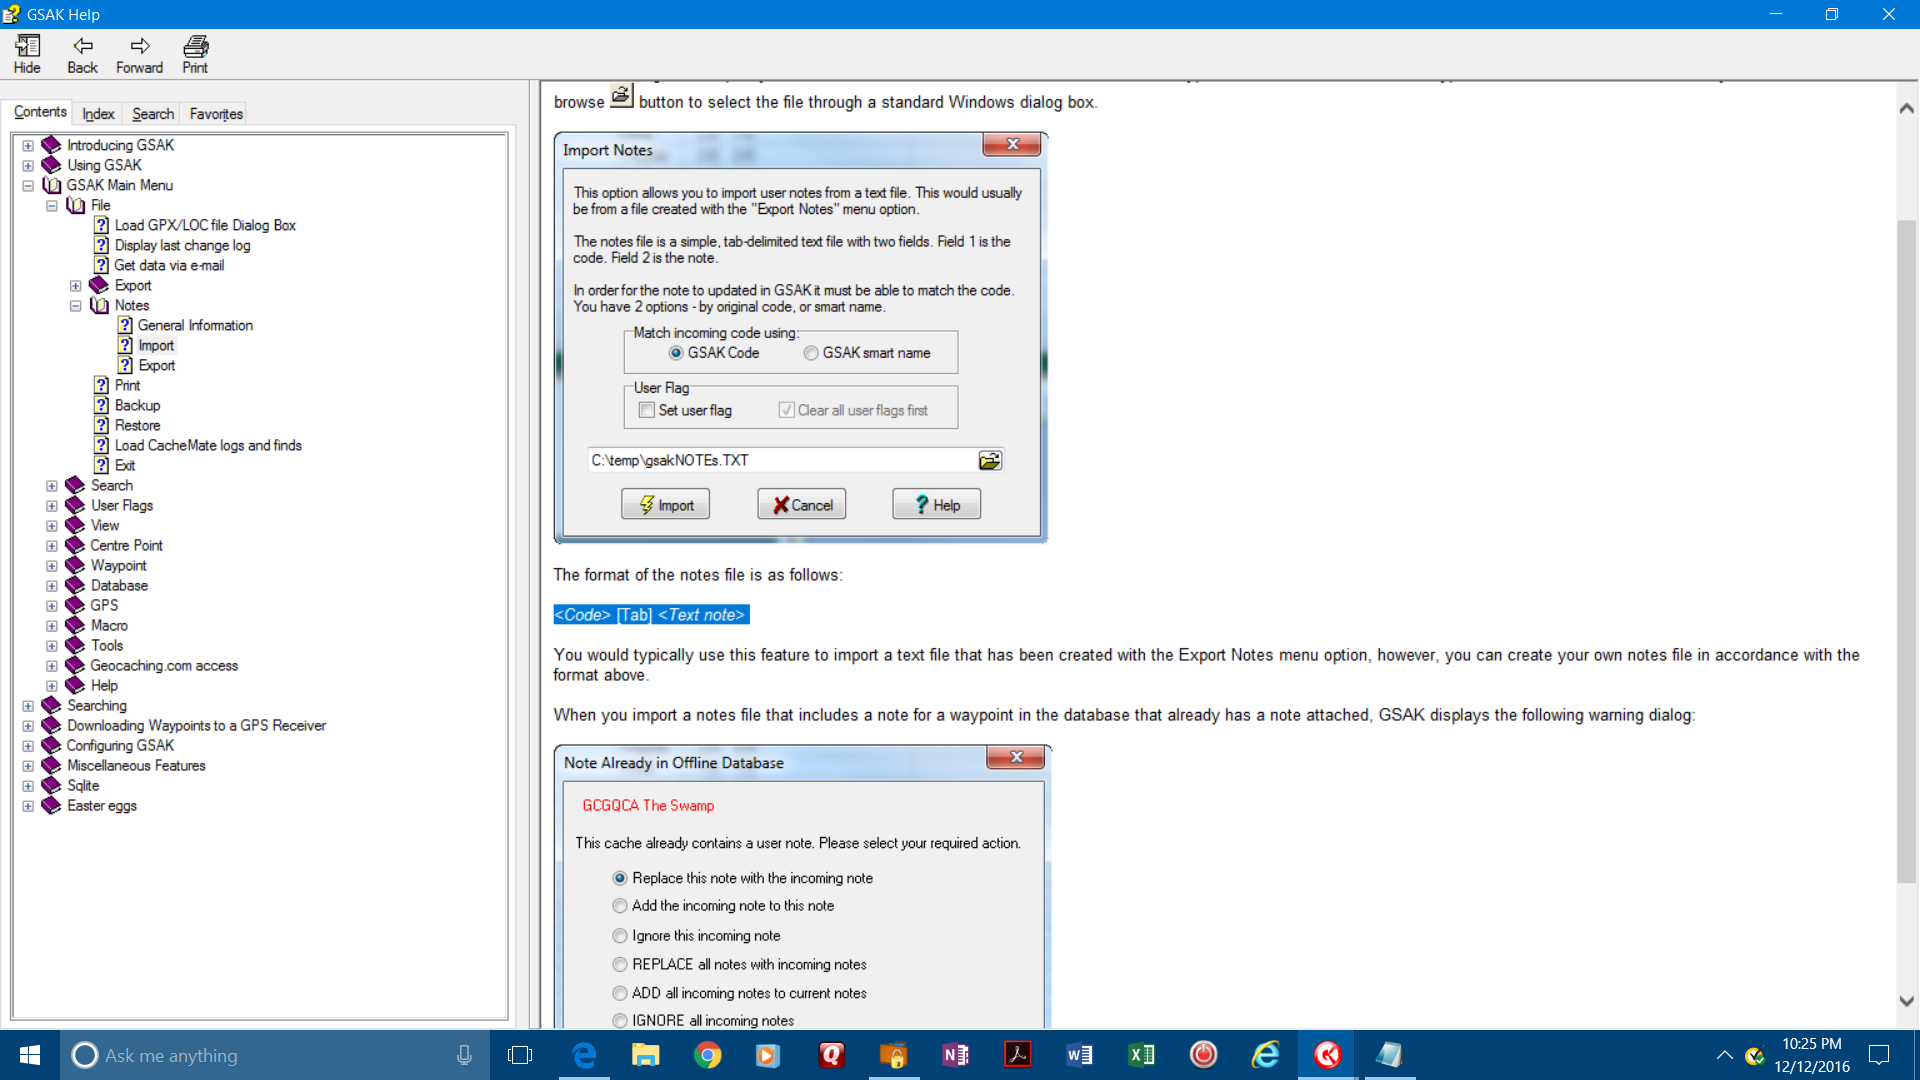Select the GSAK smart name radio button
The height and width of the screenshot is (1080, 1920).
click(x=811, y=353)
